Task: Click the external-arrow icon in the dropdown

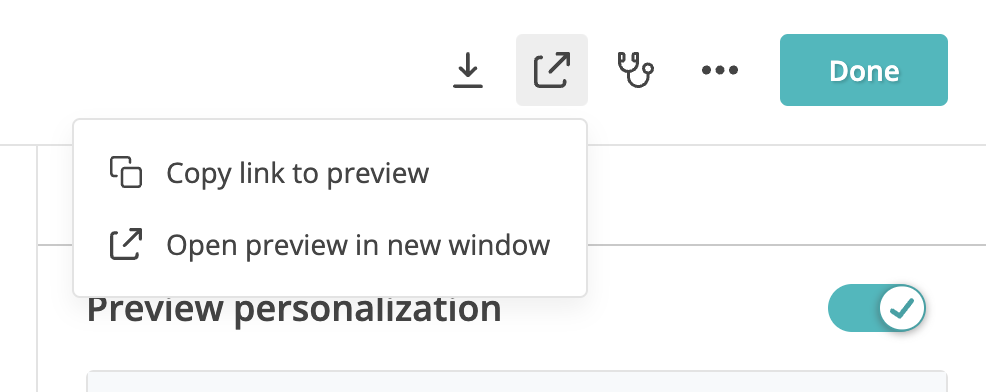Action: (x=126, y=244)
